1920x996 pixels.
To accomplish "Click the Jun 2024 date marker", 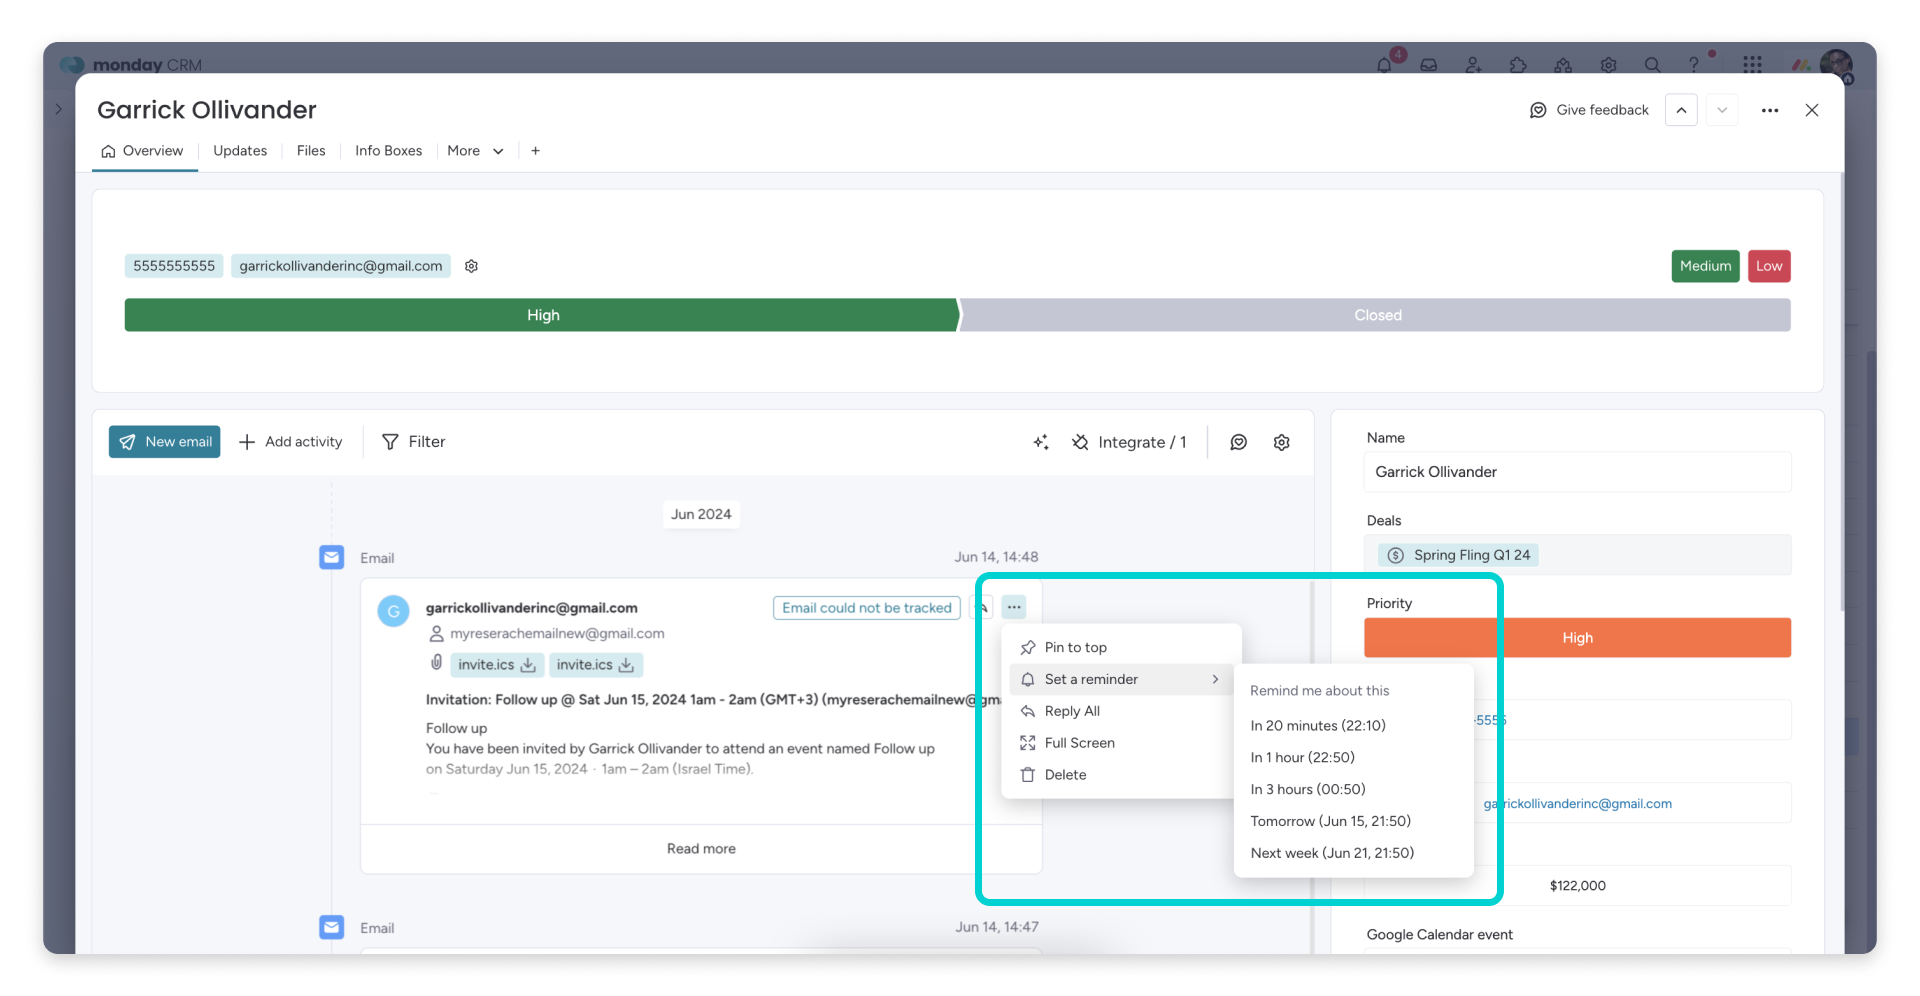I will (x=701, y=514).
